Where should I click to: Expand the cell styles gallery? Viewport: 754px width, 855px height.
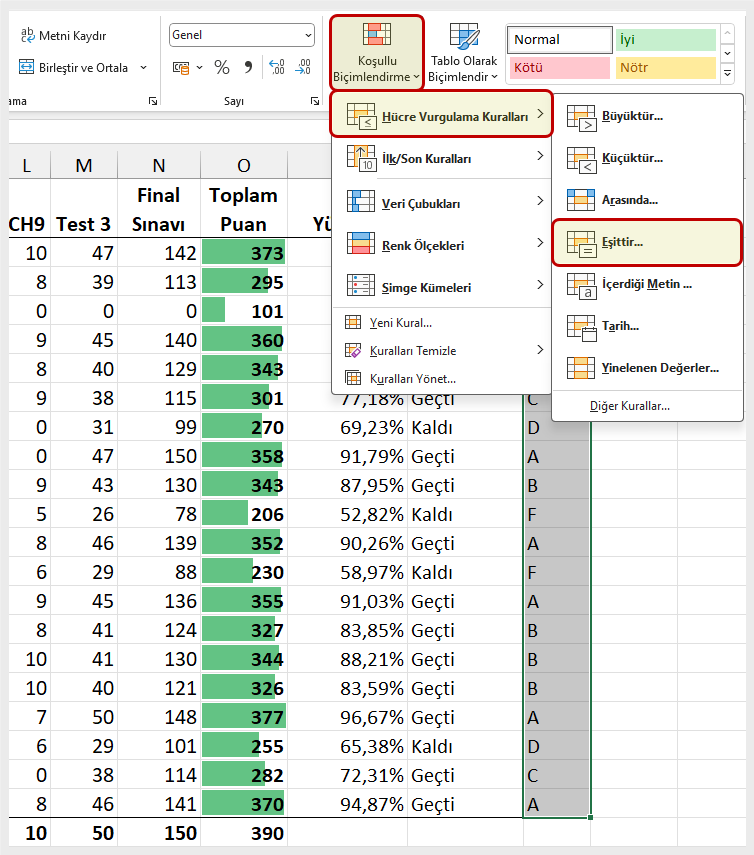(x=727, y=73)
